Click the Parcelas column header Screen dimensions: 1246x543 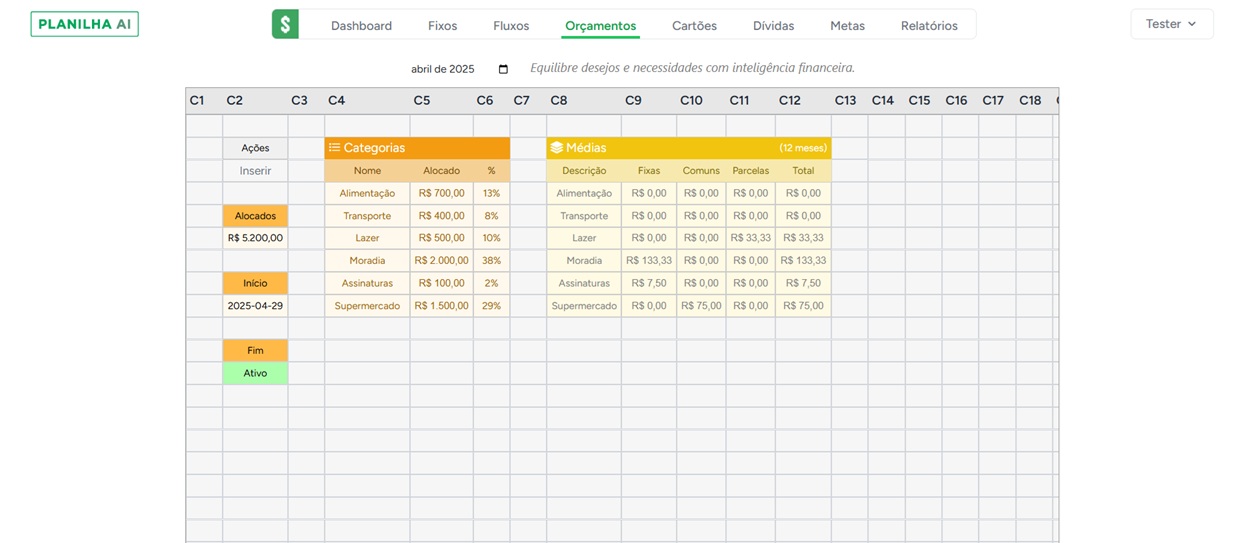(x=751, y=171)
